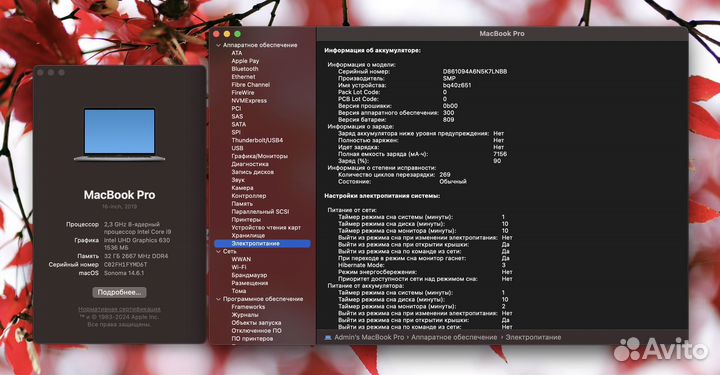Select Отключенное ПО in the sidebar
The image size is (720, 375).
point(256,331)
